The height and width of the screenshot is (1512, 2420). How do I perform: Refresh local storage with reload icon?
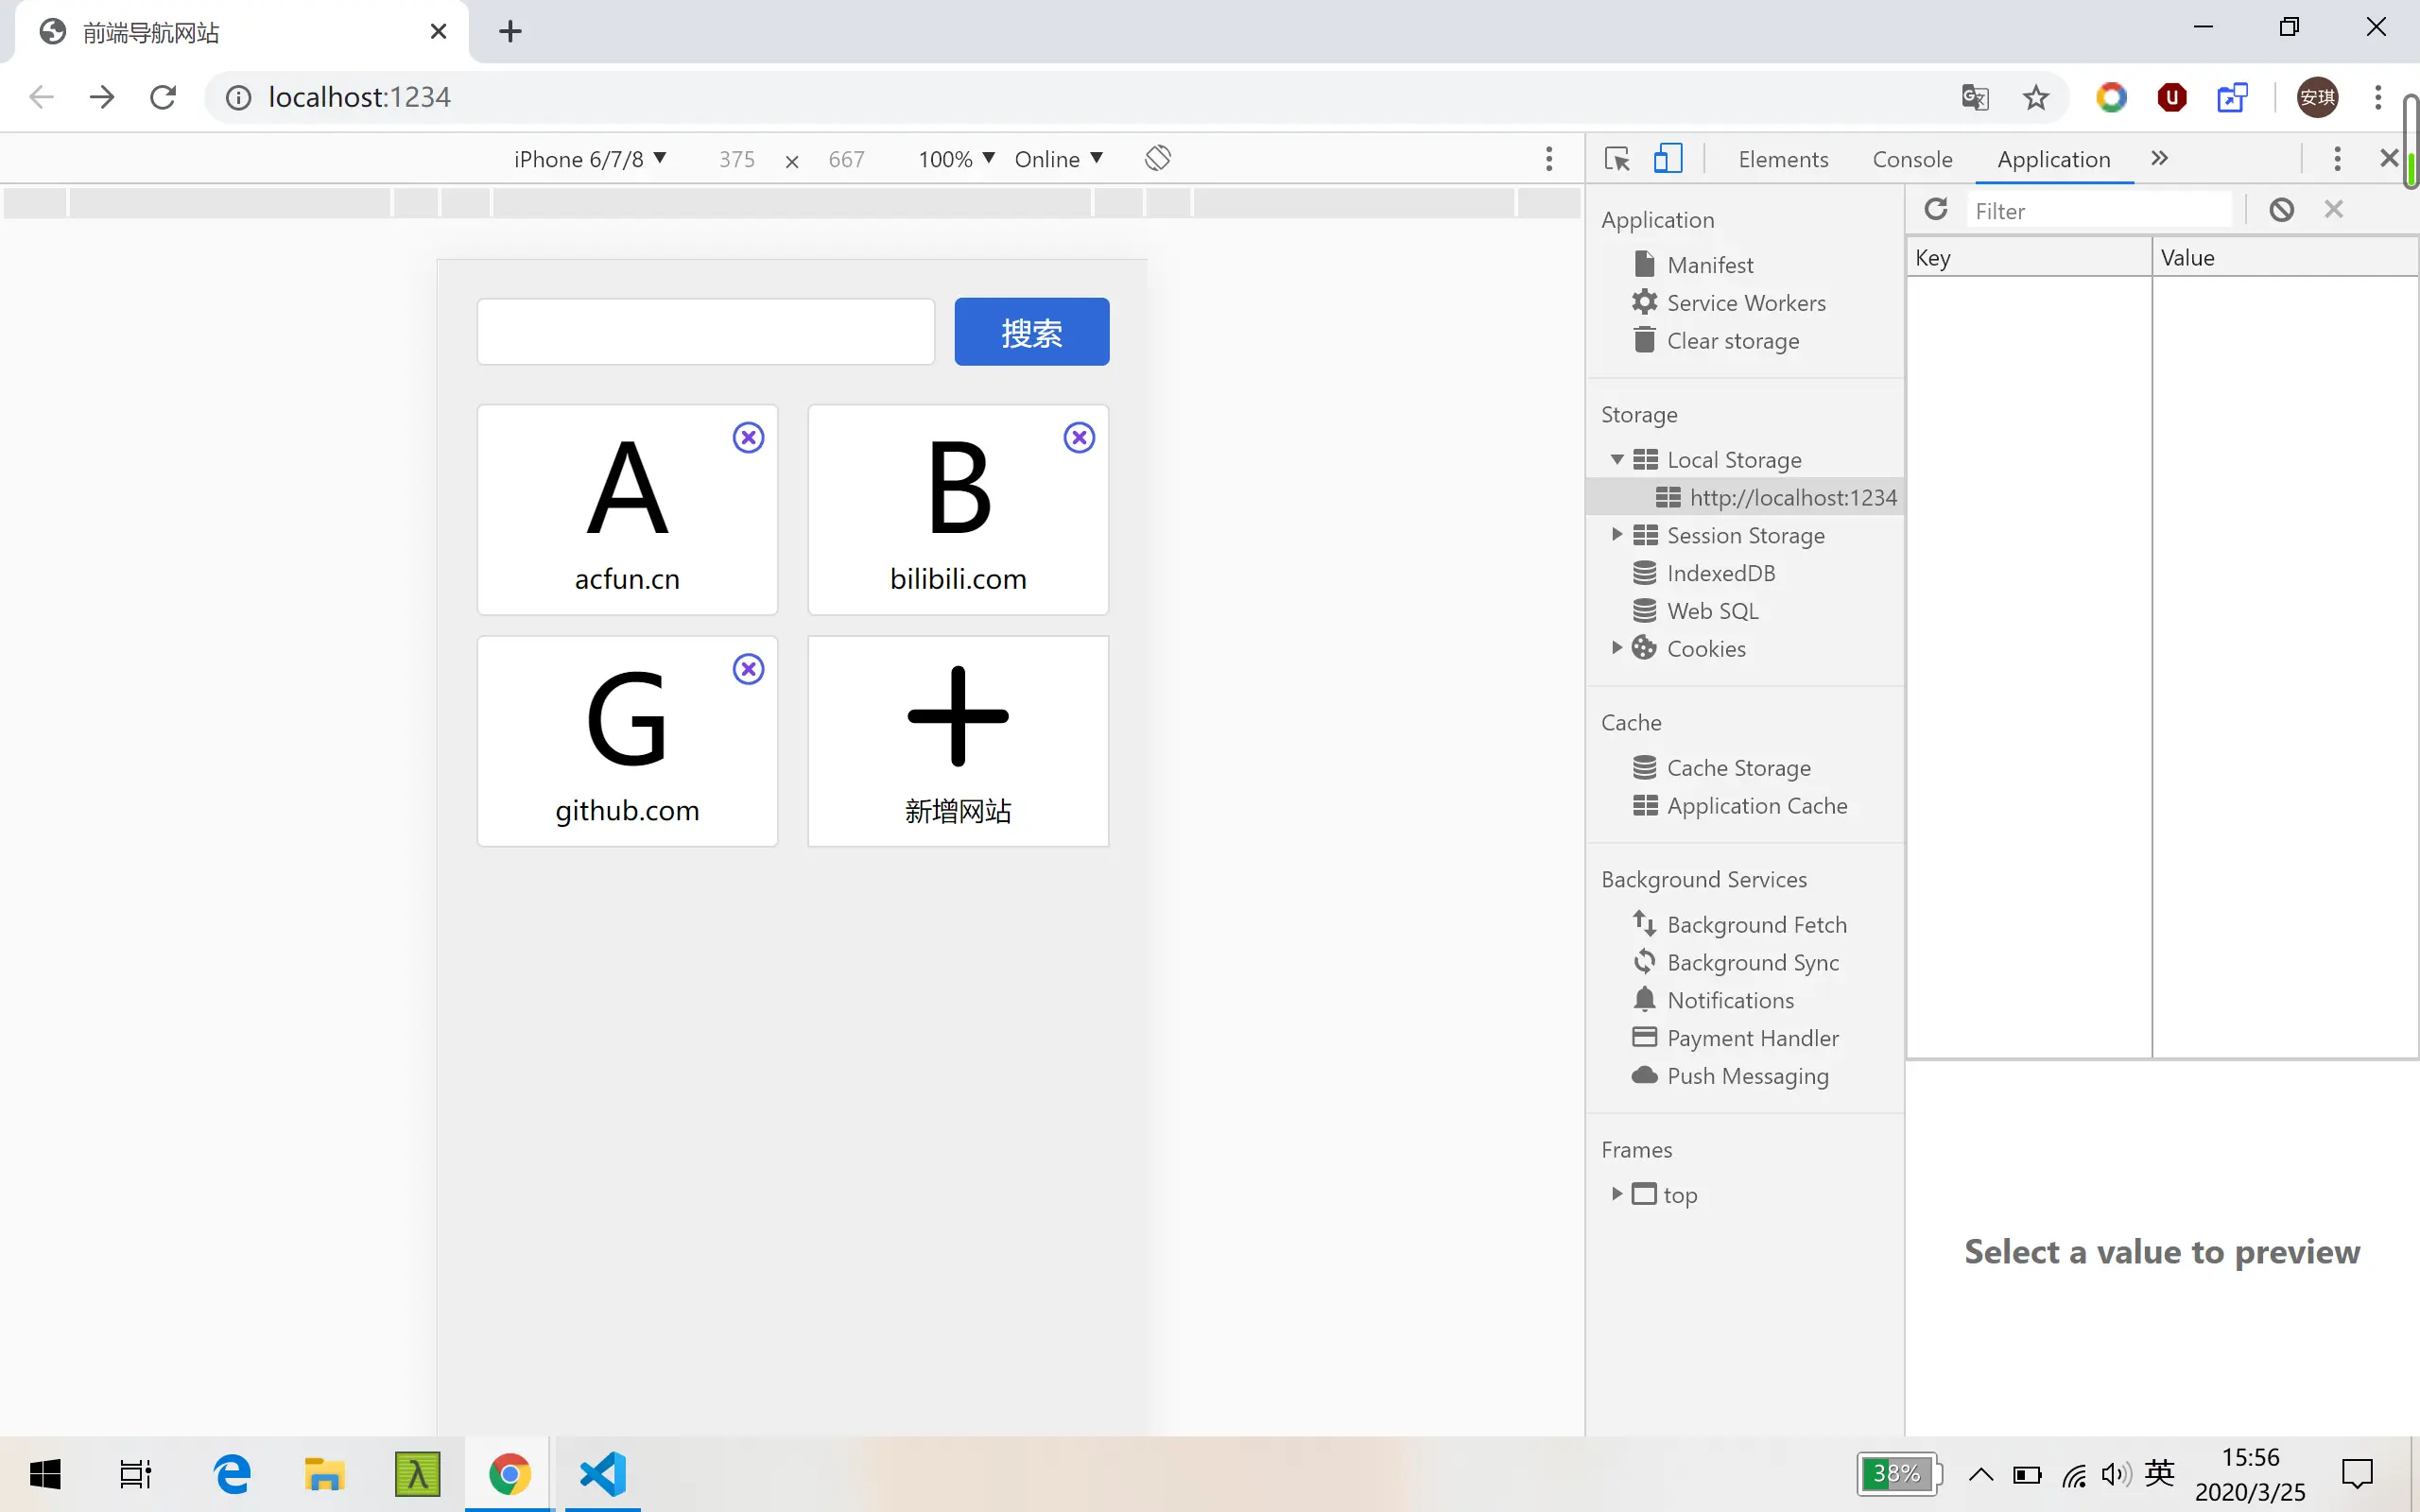pos(1936,209)
